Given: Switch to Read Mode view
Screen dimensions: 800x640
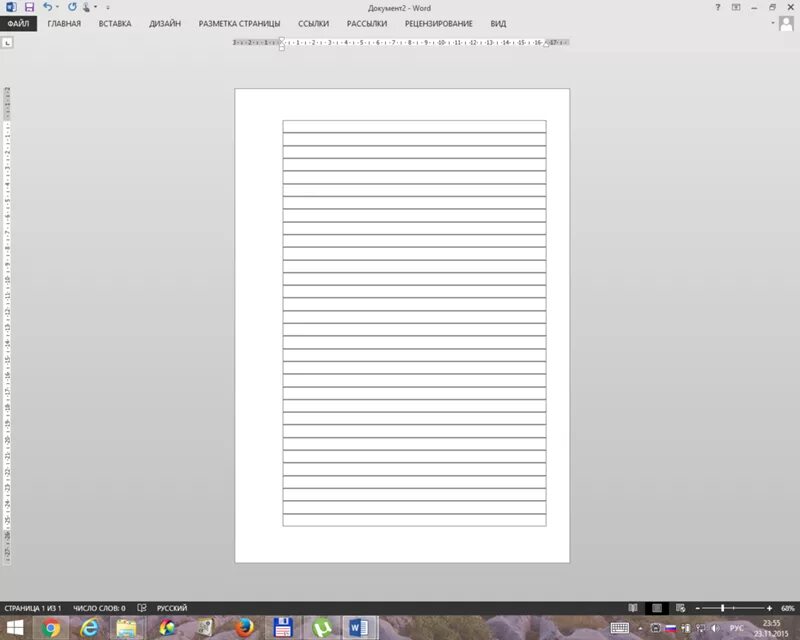Looking at the screenshot, I should [633, 608].
